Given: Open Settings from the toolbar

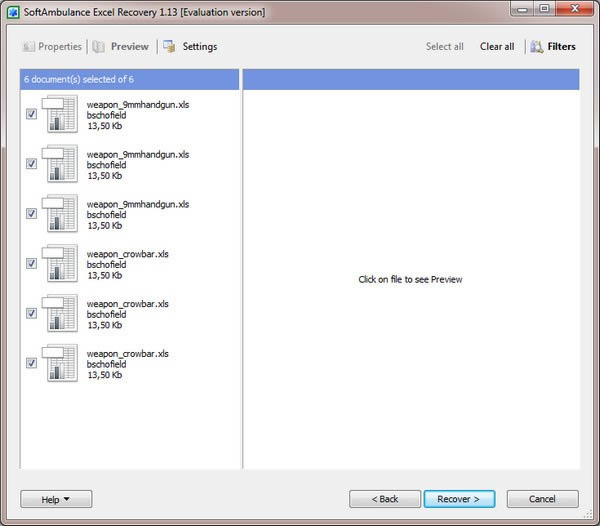Looking at the screenshot, I should 170,46.
